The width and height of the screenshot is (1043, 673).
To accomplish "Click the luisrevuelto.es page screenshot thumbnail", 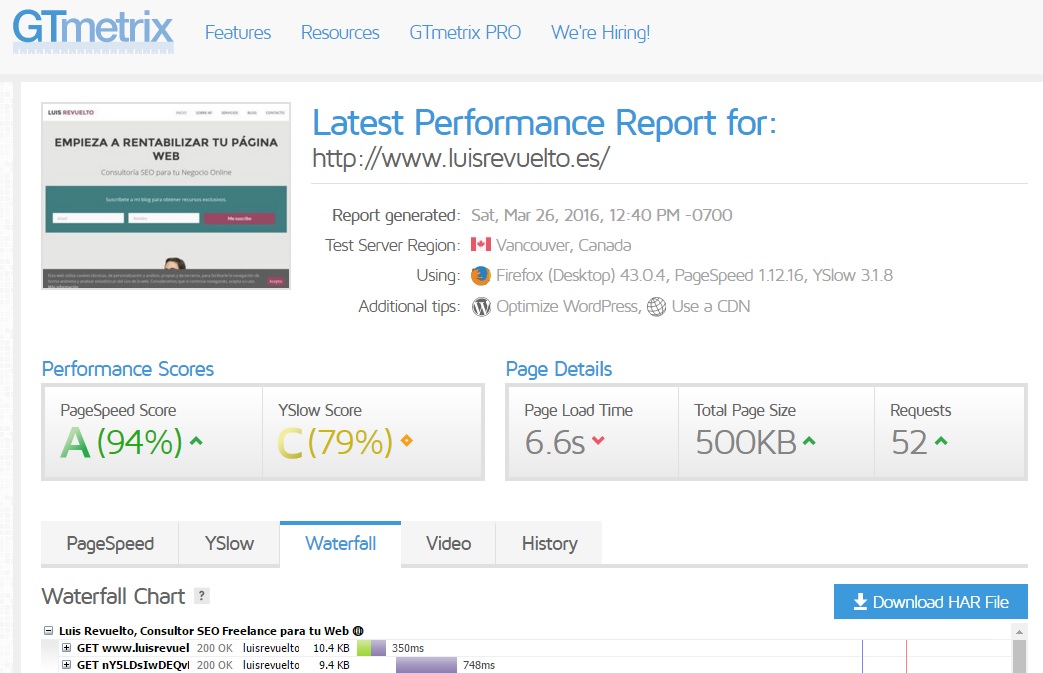I will pyautogui.click(x=166, y=196).
